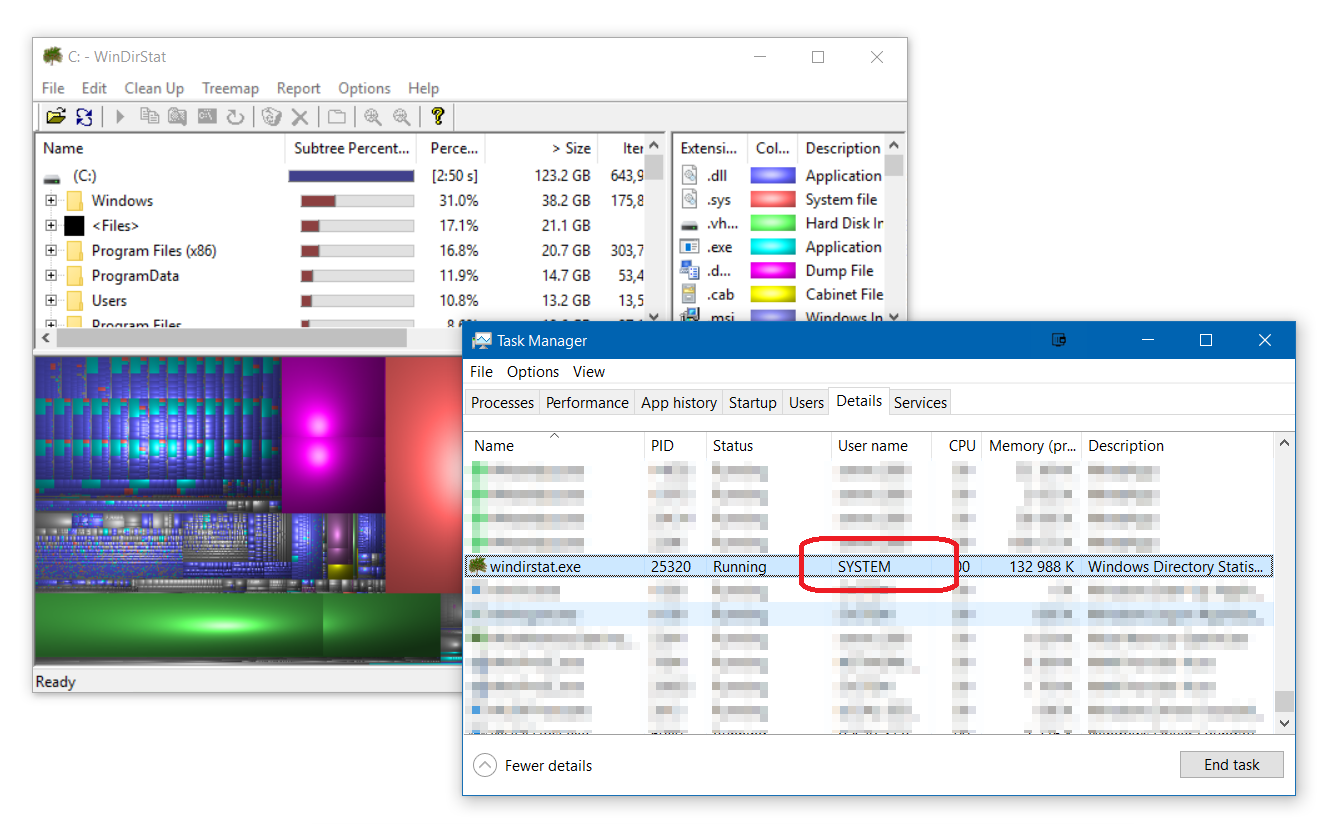1329x826 pixels.
Task: Click the Delete X toolbar icon
Action: click(299, 117)
